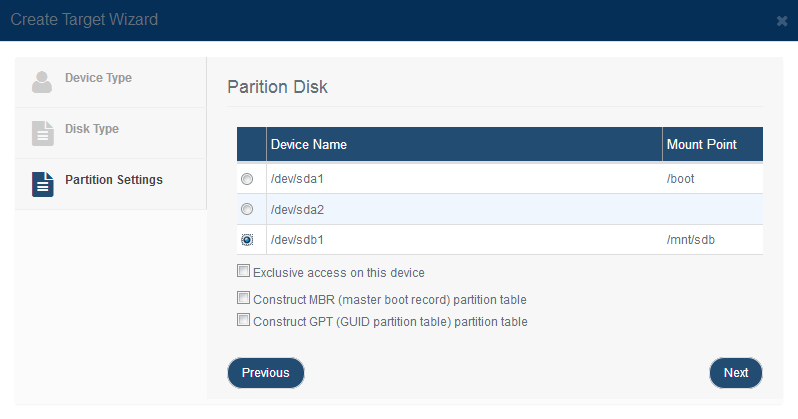Check Construct MBR partition table option
This screenshot has height=419, width=798.
243,298
